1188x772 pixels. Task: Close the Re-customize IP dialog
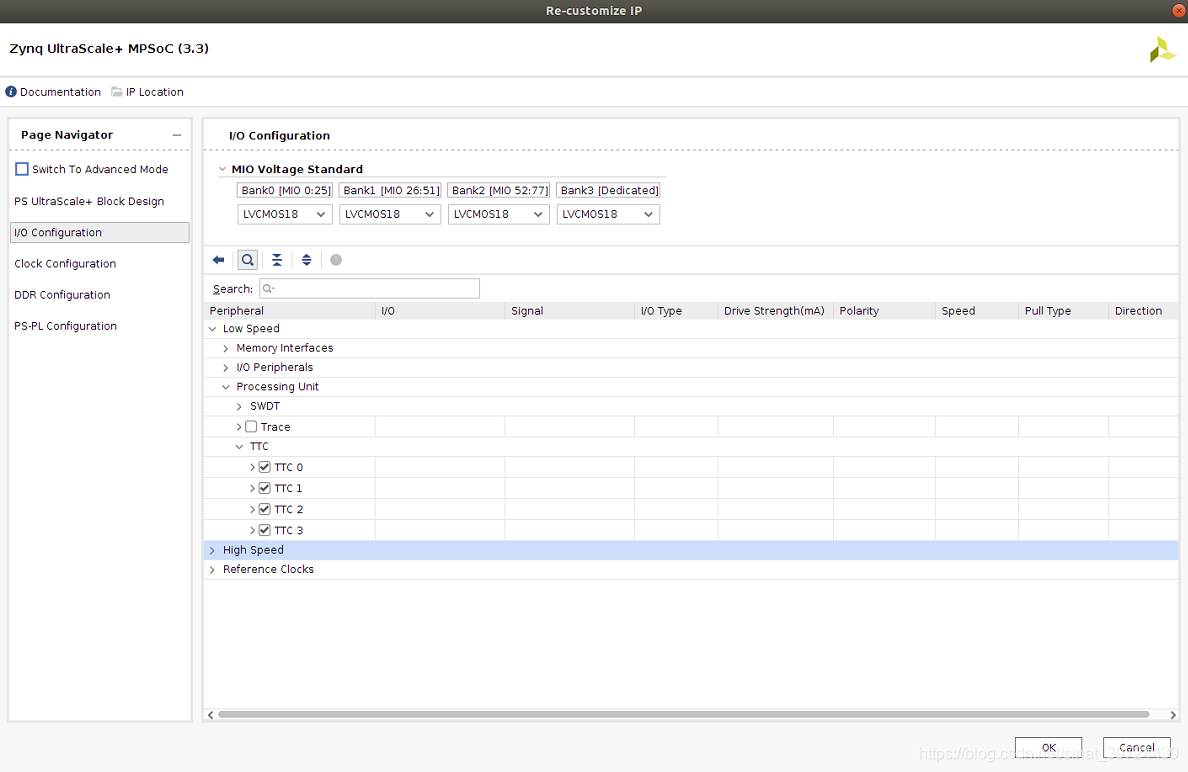[x=1179, y=11]
